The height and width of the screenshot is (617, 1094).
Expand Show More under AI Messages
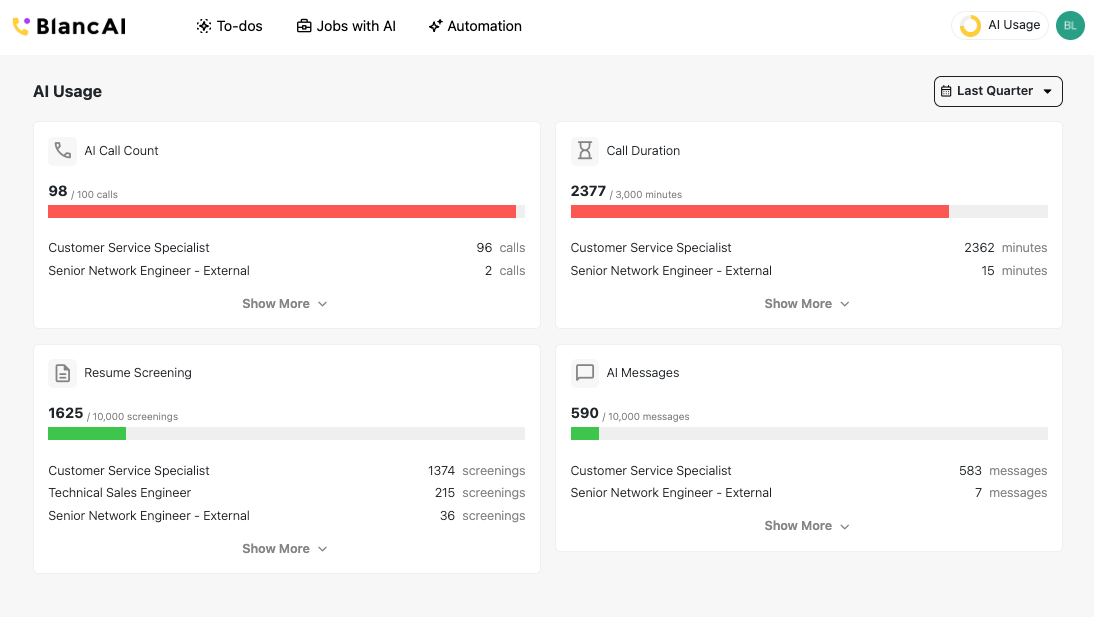[807, 526]
